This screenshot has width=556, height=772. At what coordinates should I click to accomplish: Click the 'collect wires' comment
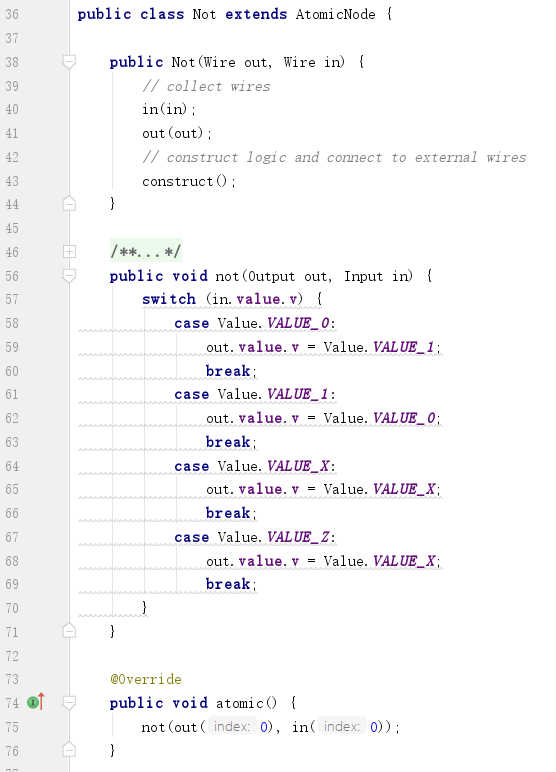click(x=206, y=86)
